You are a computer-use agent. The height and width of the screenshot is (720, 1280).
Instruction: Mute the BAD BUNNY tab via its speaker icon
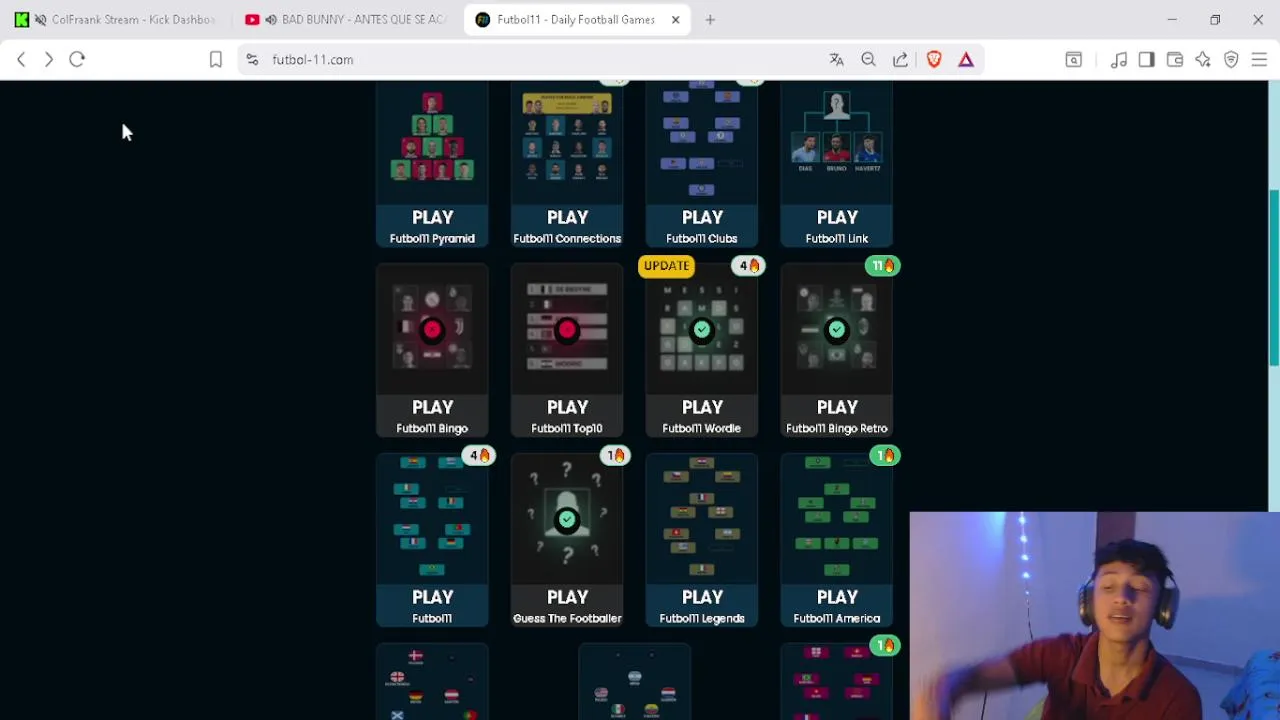click(x=271, y=20)
